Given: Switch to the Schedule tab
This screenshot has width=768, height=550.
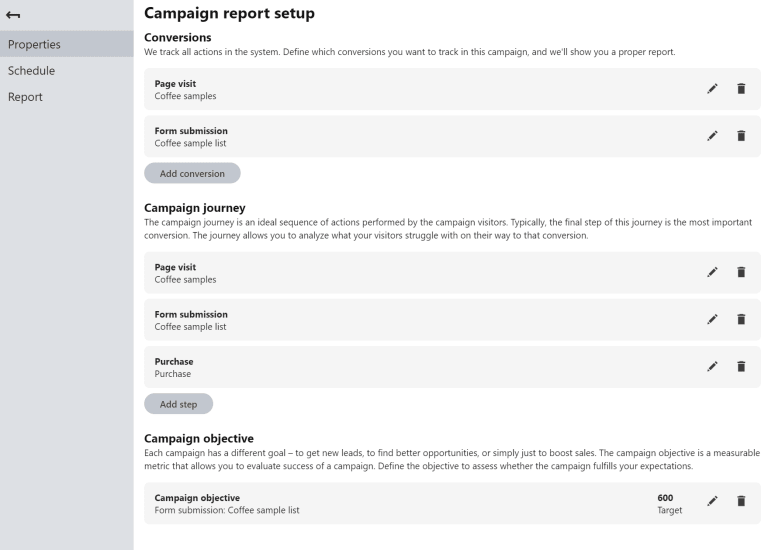Looking at the screenshot, I should pyautogui.click(x=32, y=71).
